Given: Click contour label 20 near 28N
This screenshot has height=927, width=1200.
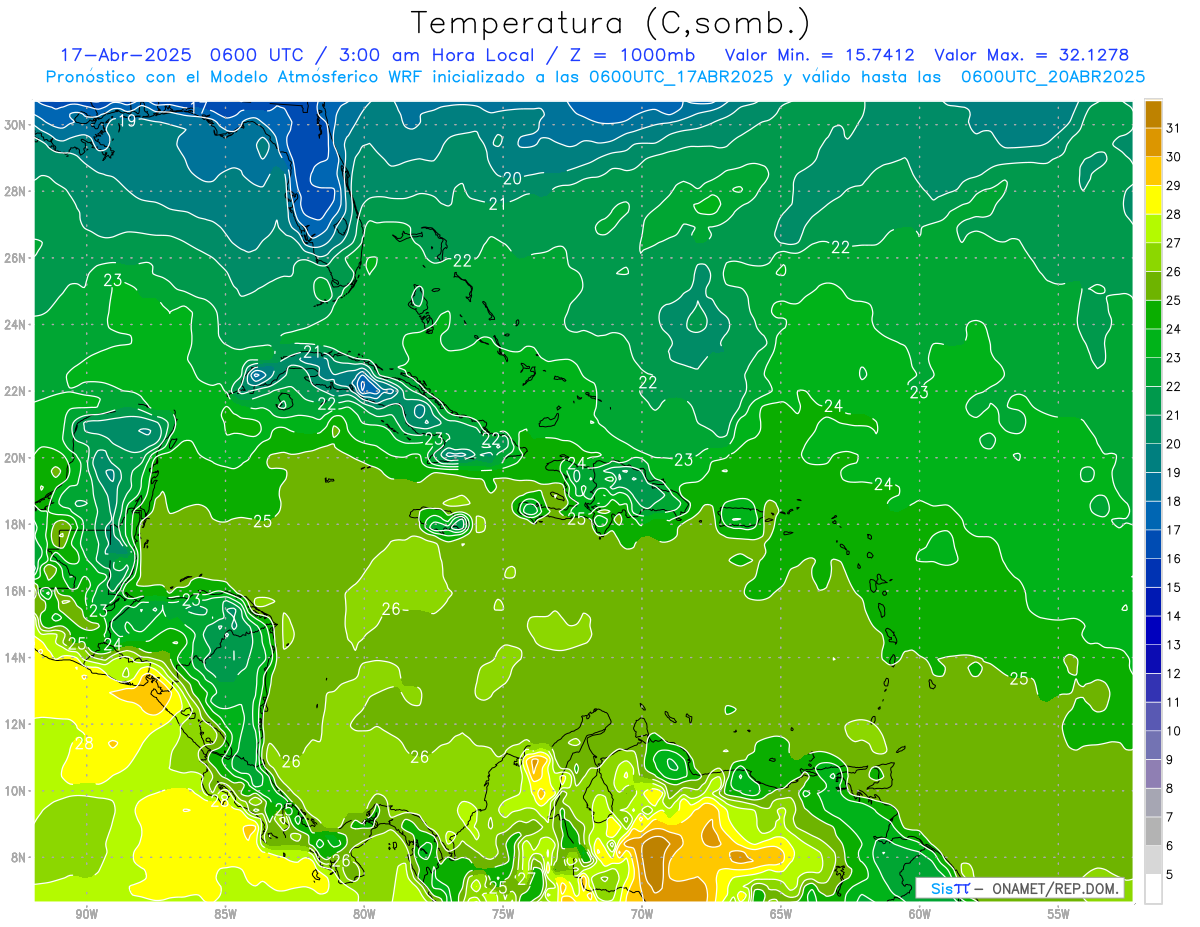Looking at the screenshot, I should tap(512, 179).
